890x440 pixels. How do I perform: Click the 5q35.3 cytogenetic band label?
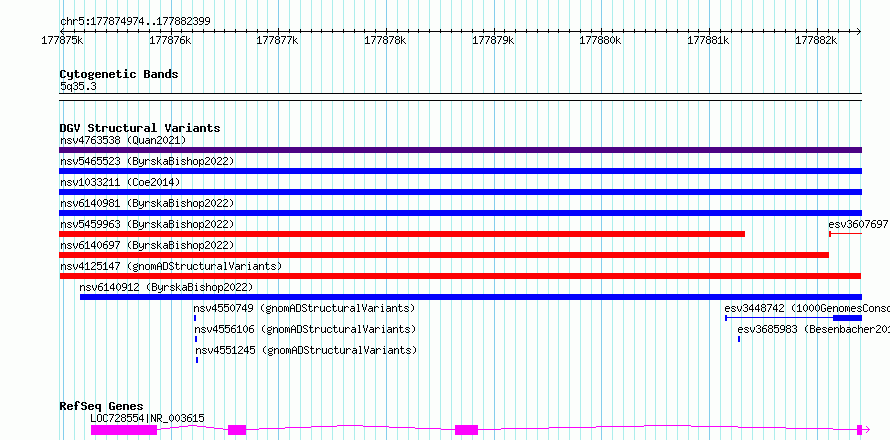click(78, 86)
